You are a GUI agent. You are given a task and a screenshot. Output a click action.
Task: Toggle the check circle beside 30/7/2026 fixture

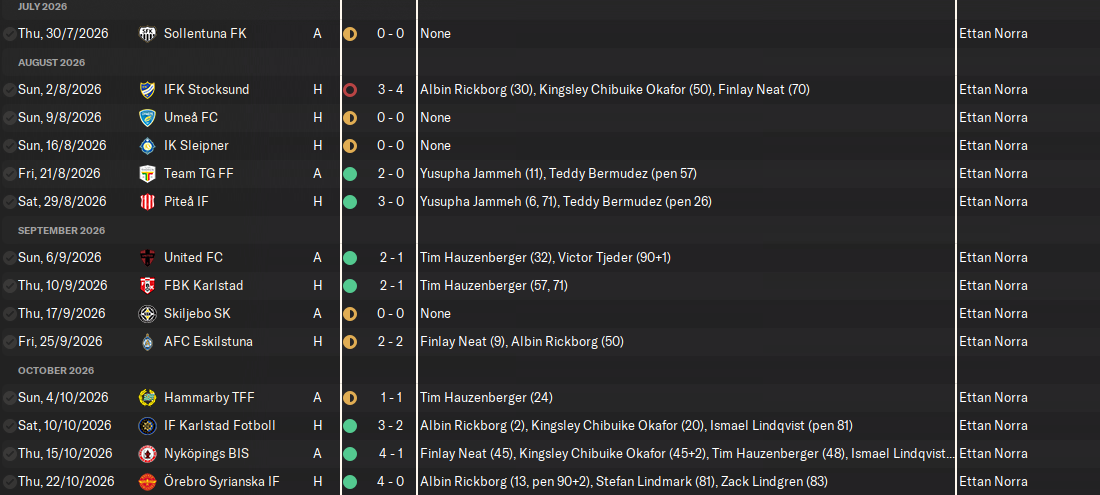point(9,33)
